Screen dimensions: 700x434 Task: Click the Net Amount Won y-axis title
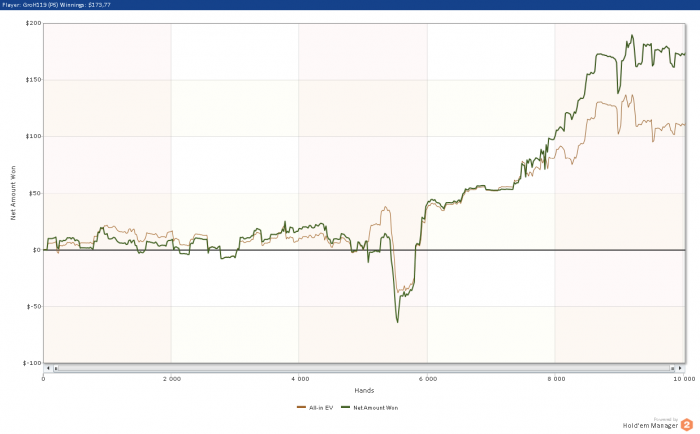coord(13,193)
